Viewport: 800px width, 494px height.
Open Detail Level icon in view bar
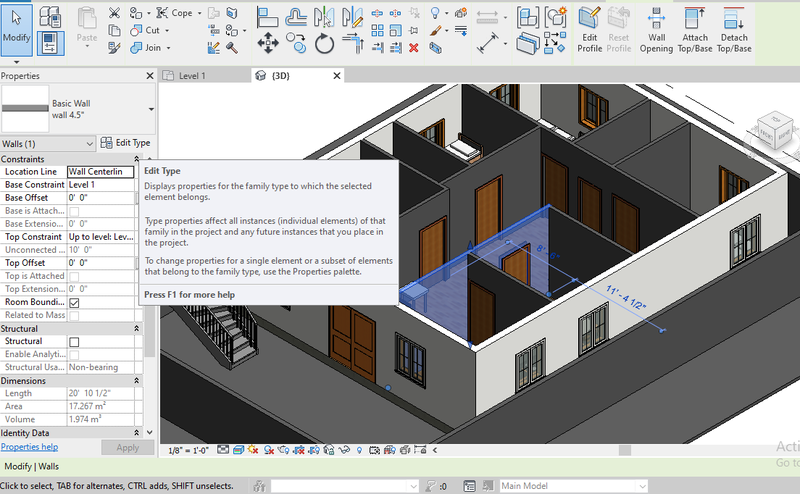pyautogui.click(x=223, y=450)
